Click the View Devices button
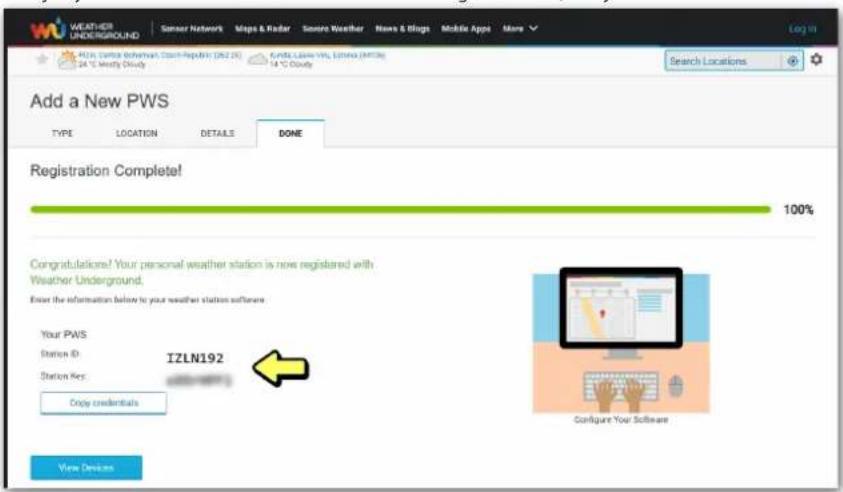The width and height of the screenshot is (843, 492). (x=86, y=467)
